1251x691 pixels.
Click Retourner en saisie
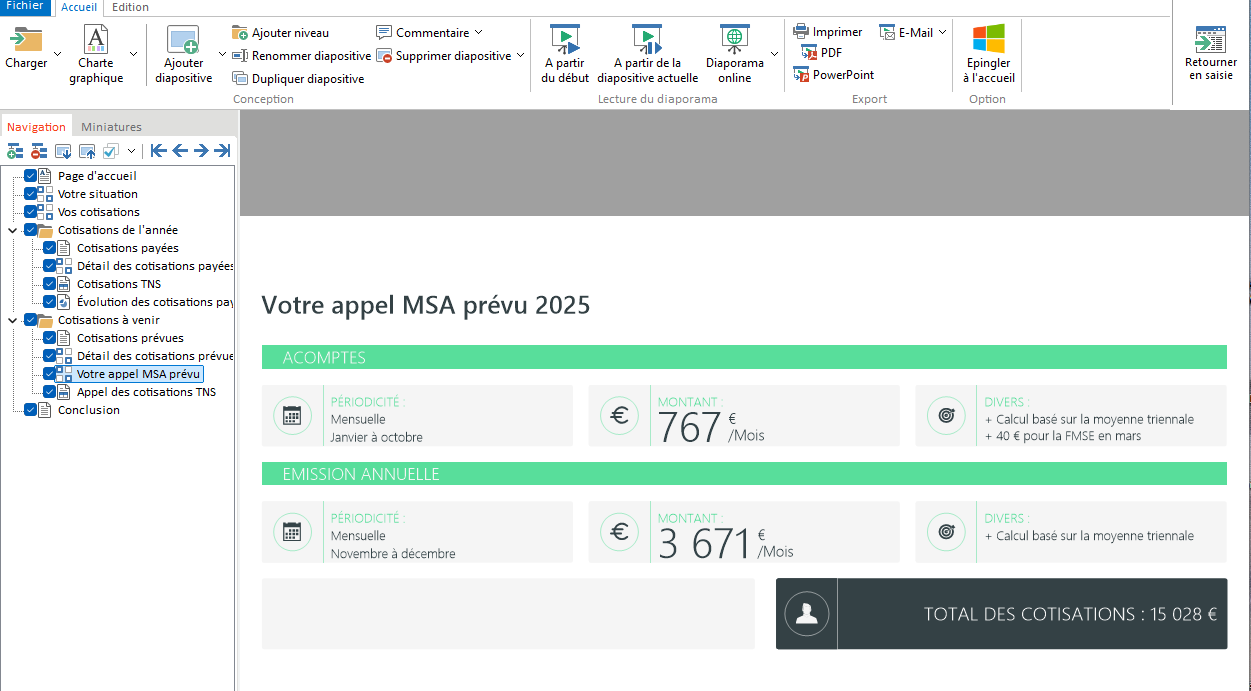(x=1210, y=54)
